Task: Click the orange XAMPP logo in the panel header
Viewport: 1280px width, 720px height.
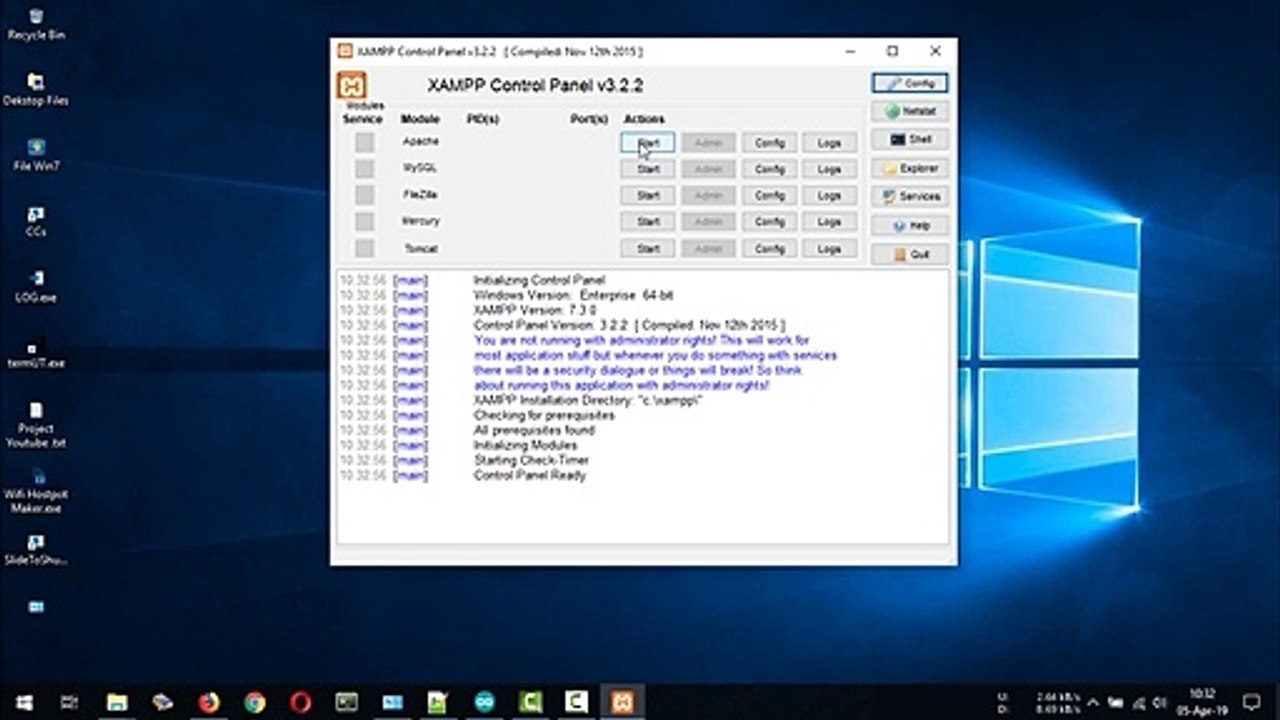Action: tap(352, 85)
